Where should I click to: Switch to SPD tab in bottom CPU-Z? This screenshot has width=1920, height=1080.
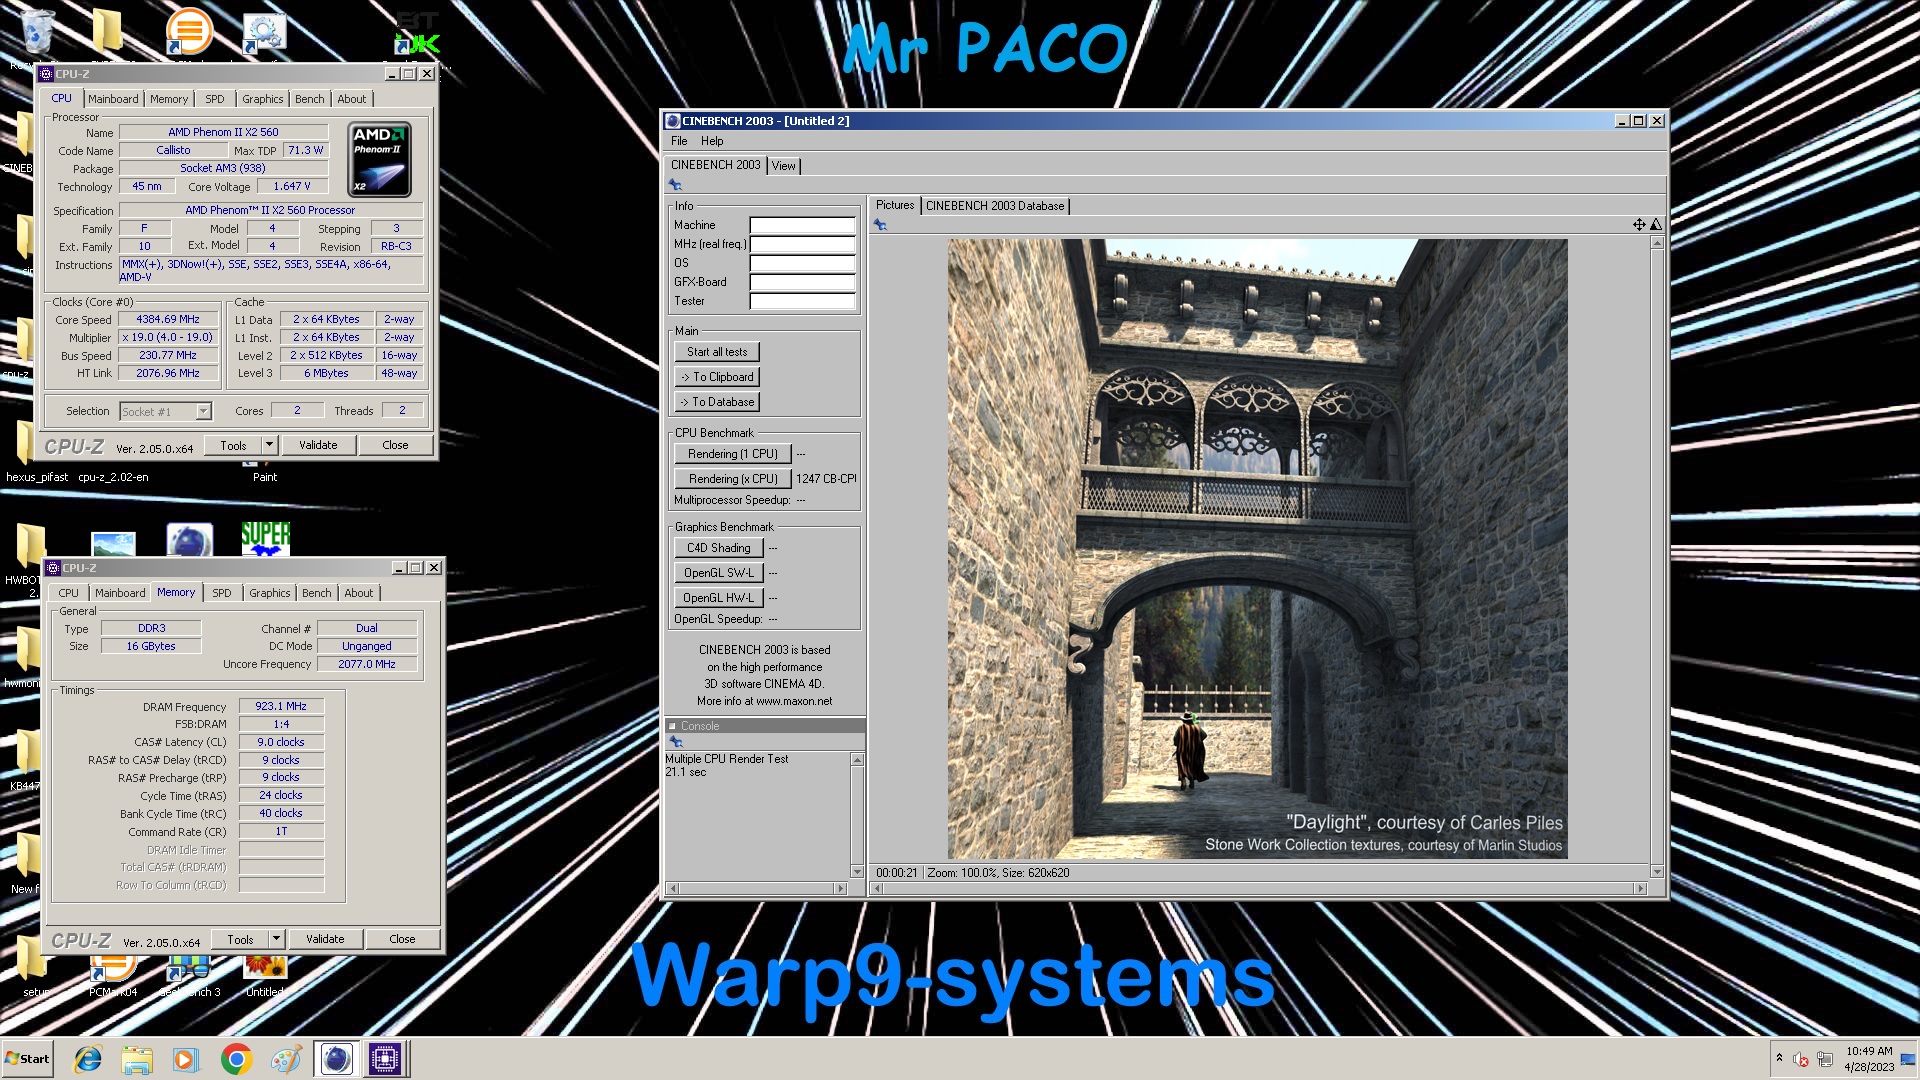[x=222, y=593]
